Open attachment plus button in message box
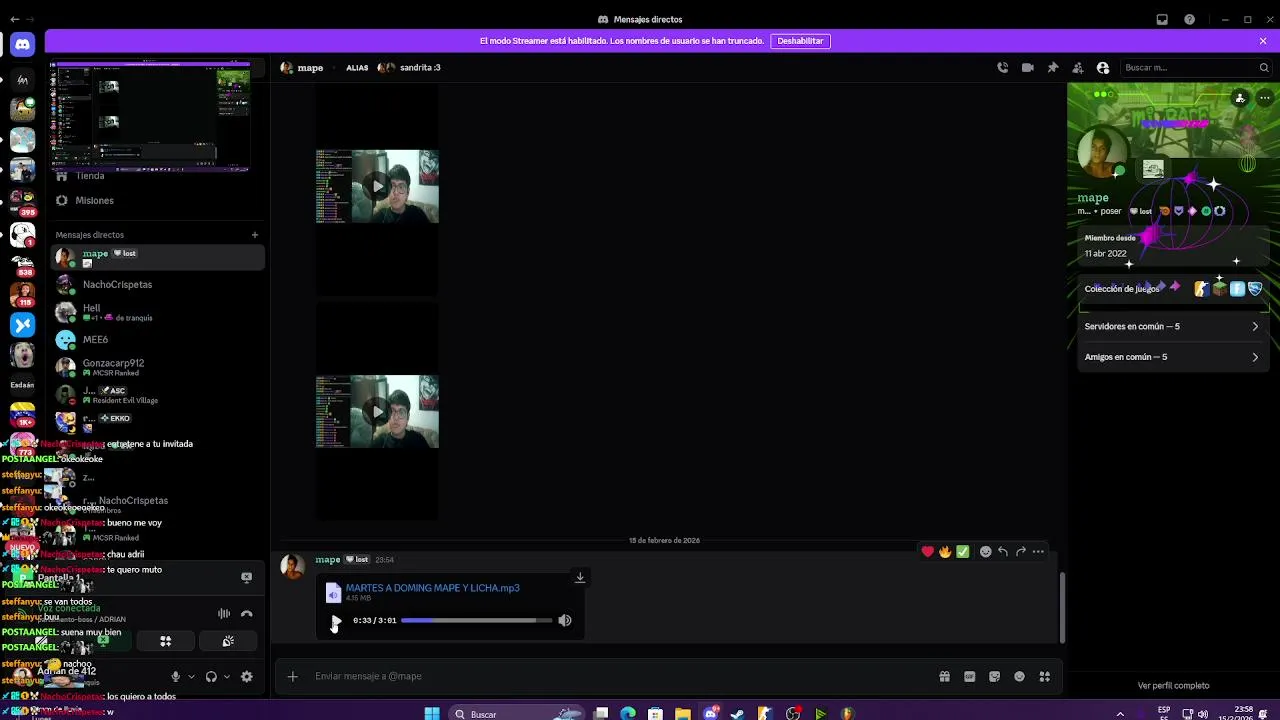Viewport: 1280px width, 720px height. point(292,677)
